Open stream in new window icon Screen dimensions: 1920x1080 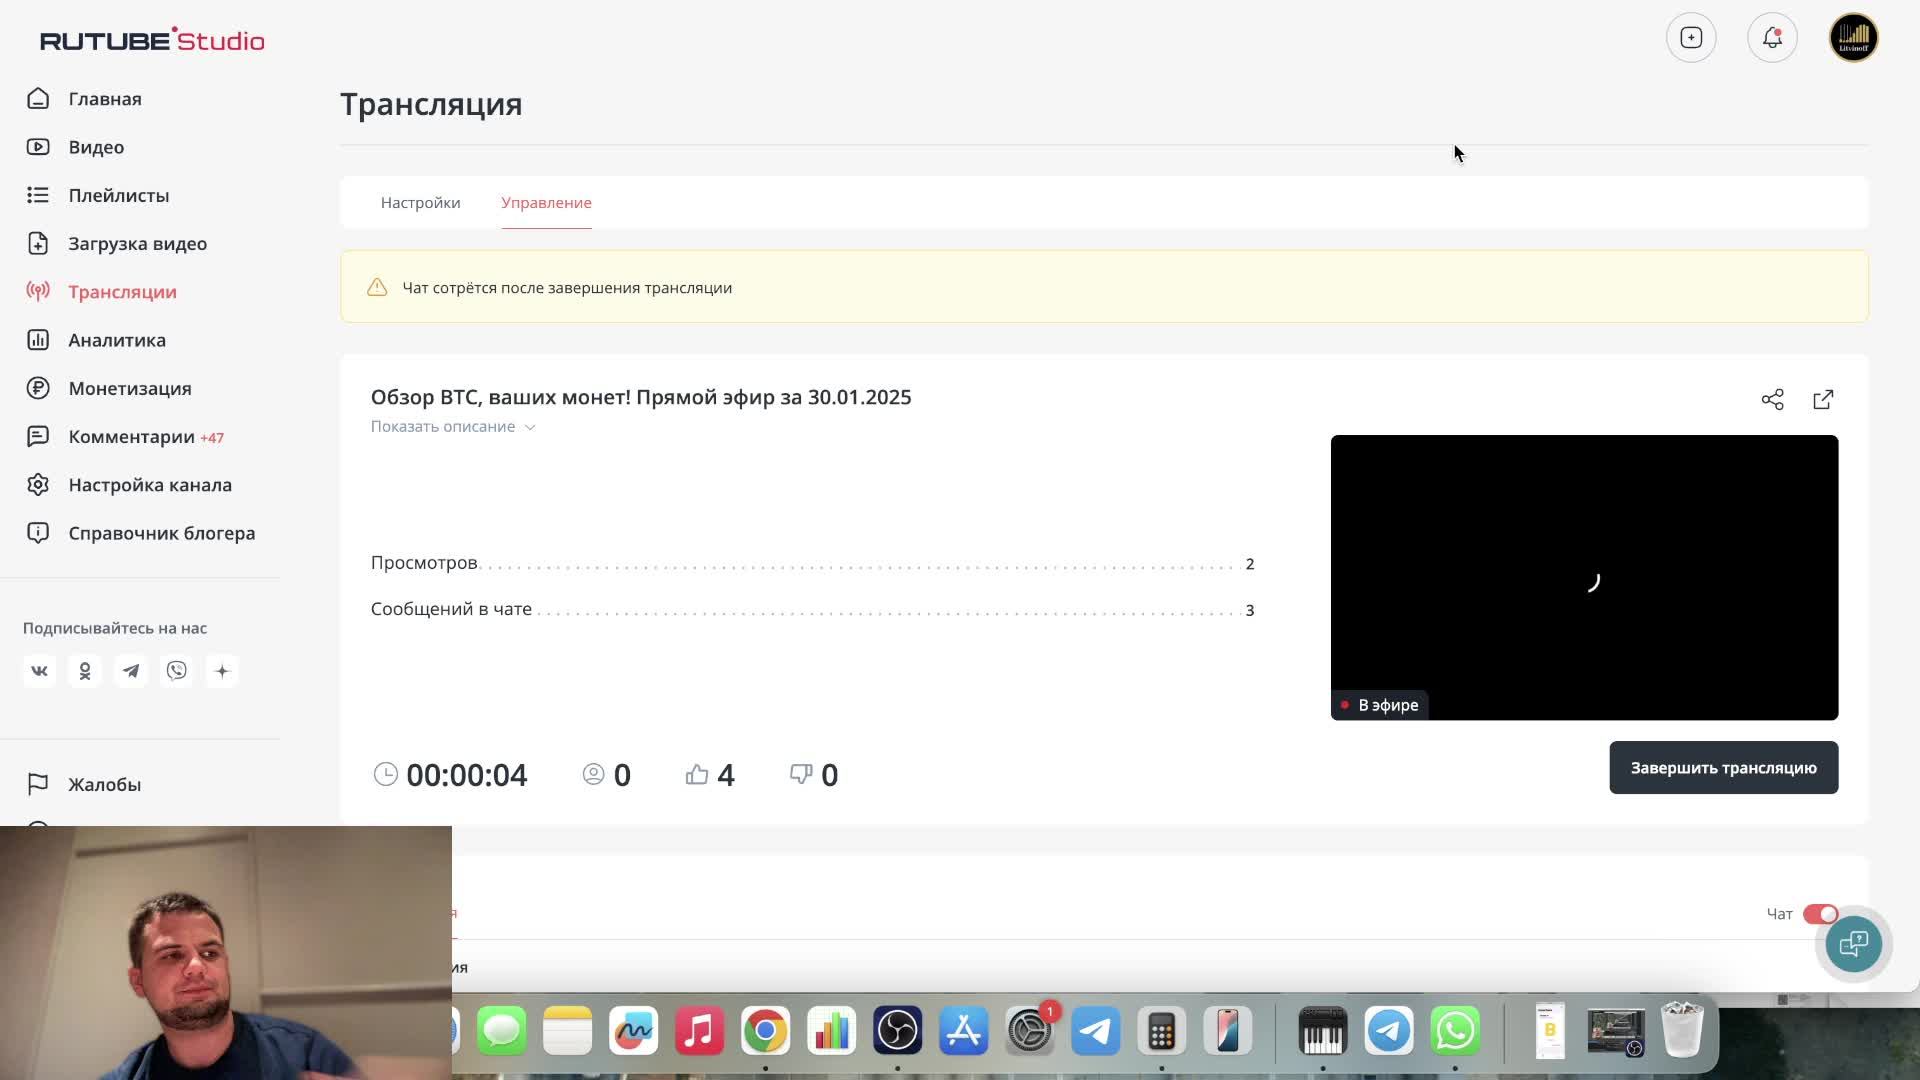click(x=1823, y=400)
